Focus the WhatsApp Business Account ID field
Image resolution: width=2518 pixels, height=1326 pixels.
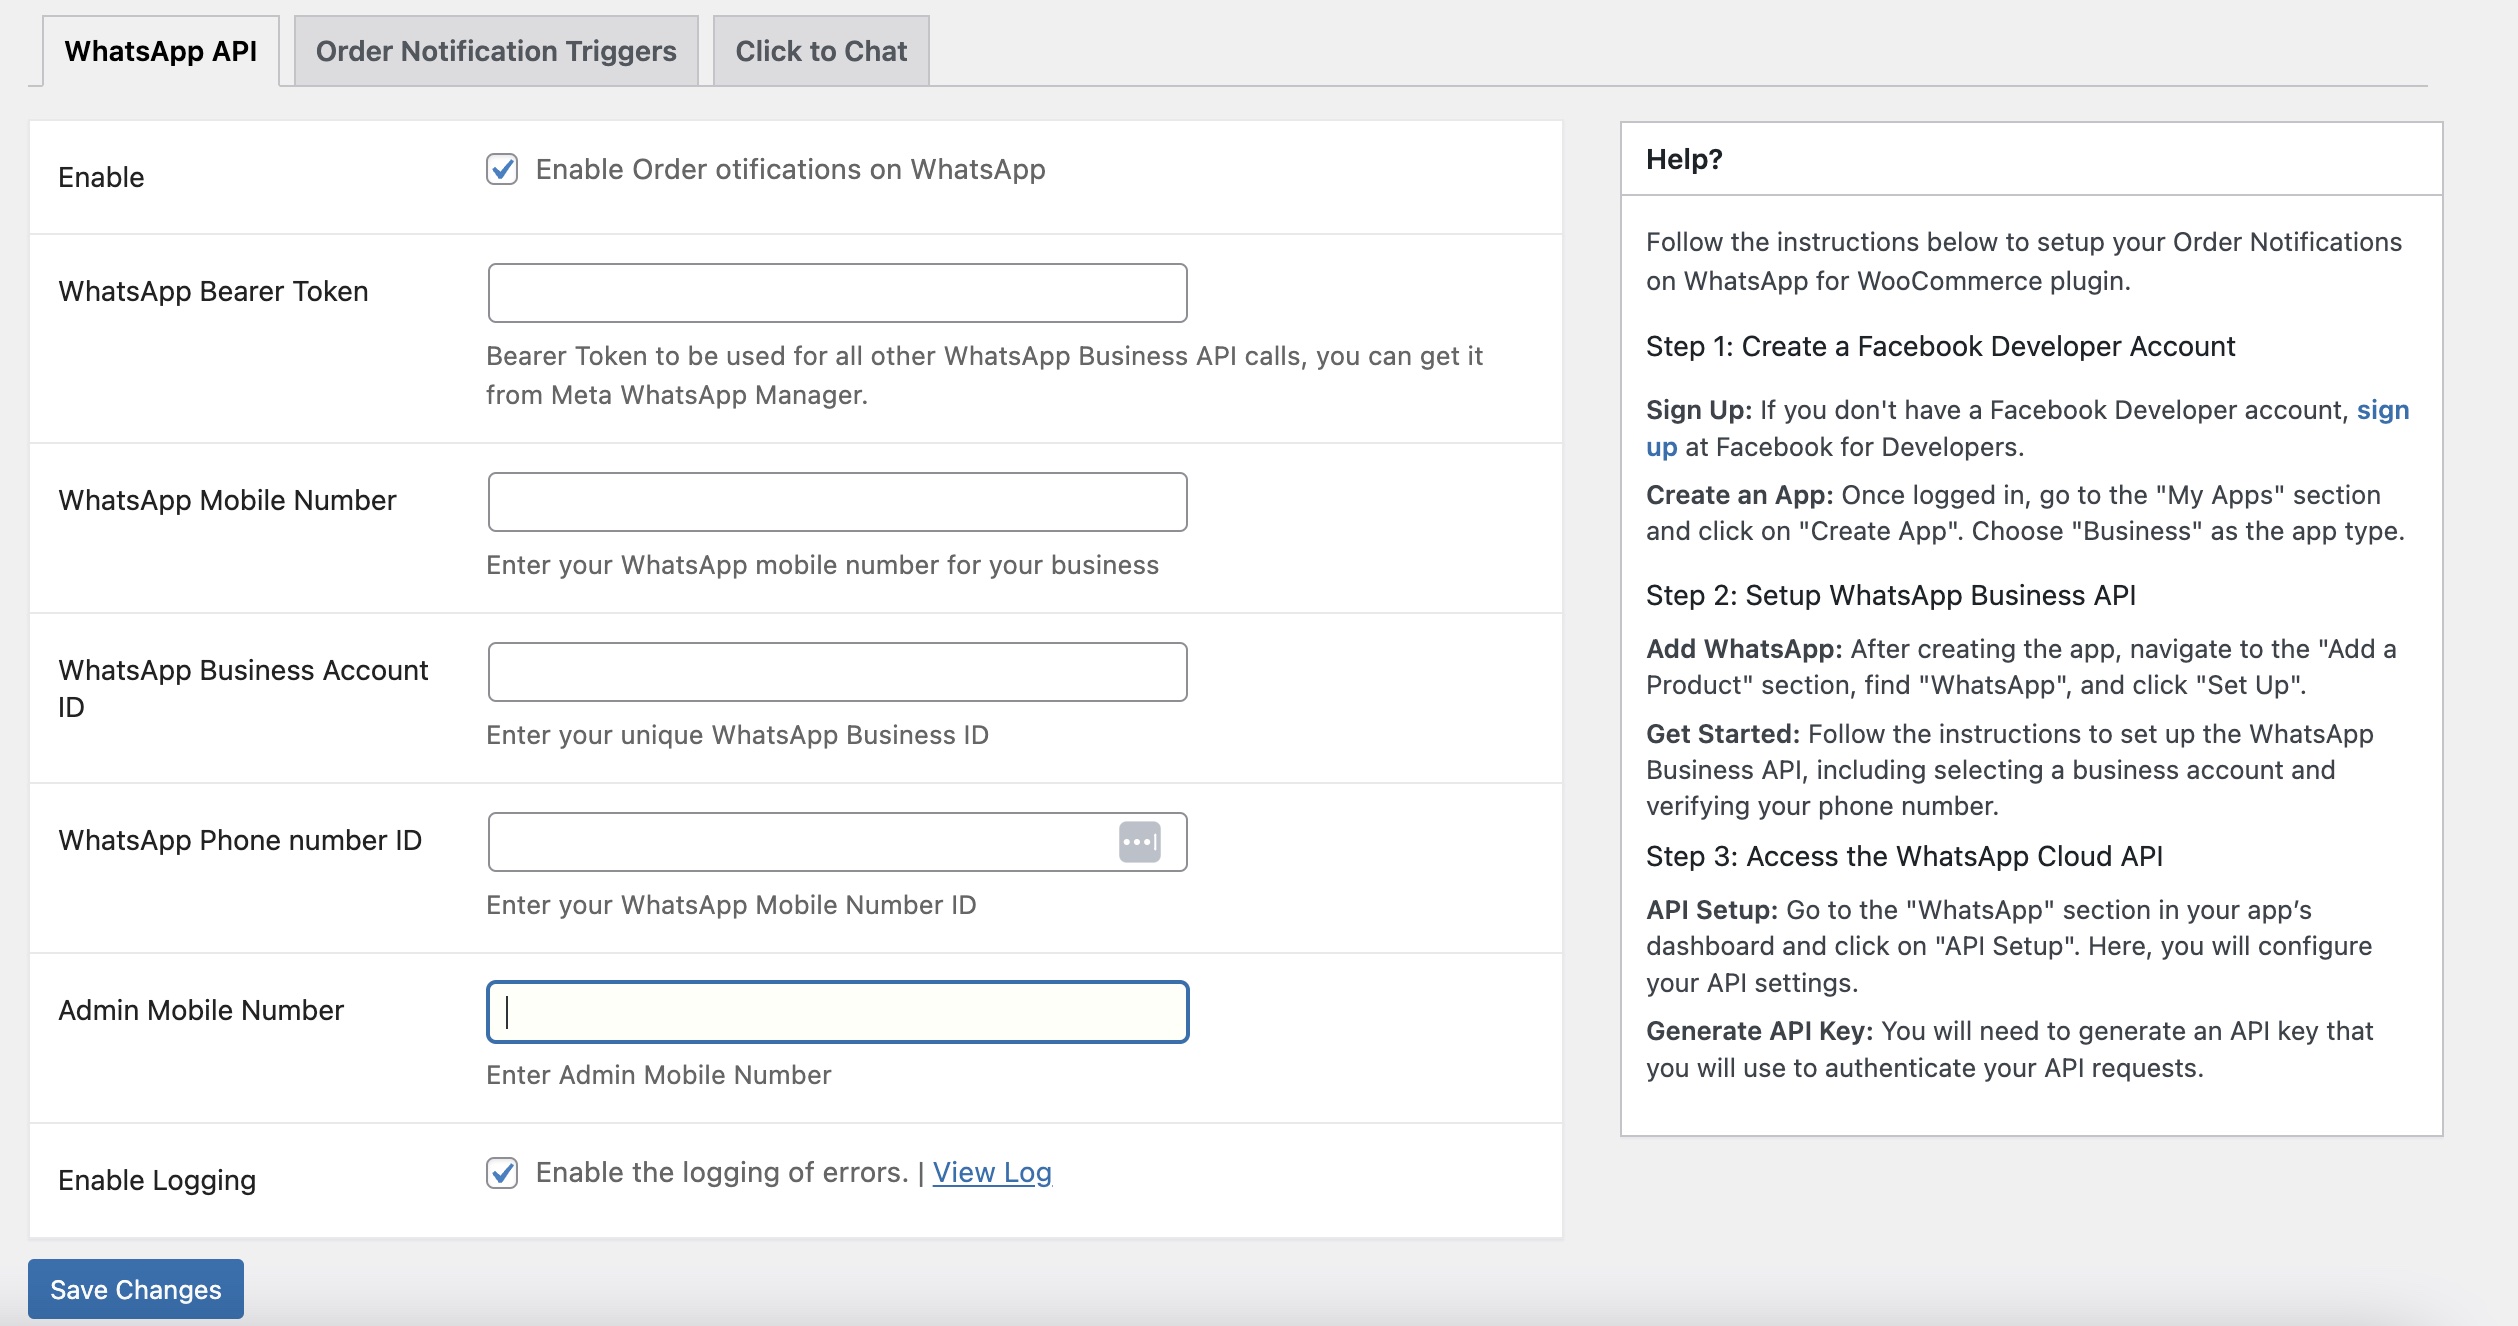pos(837,671)
